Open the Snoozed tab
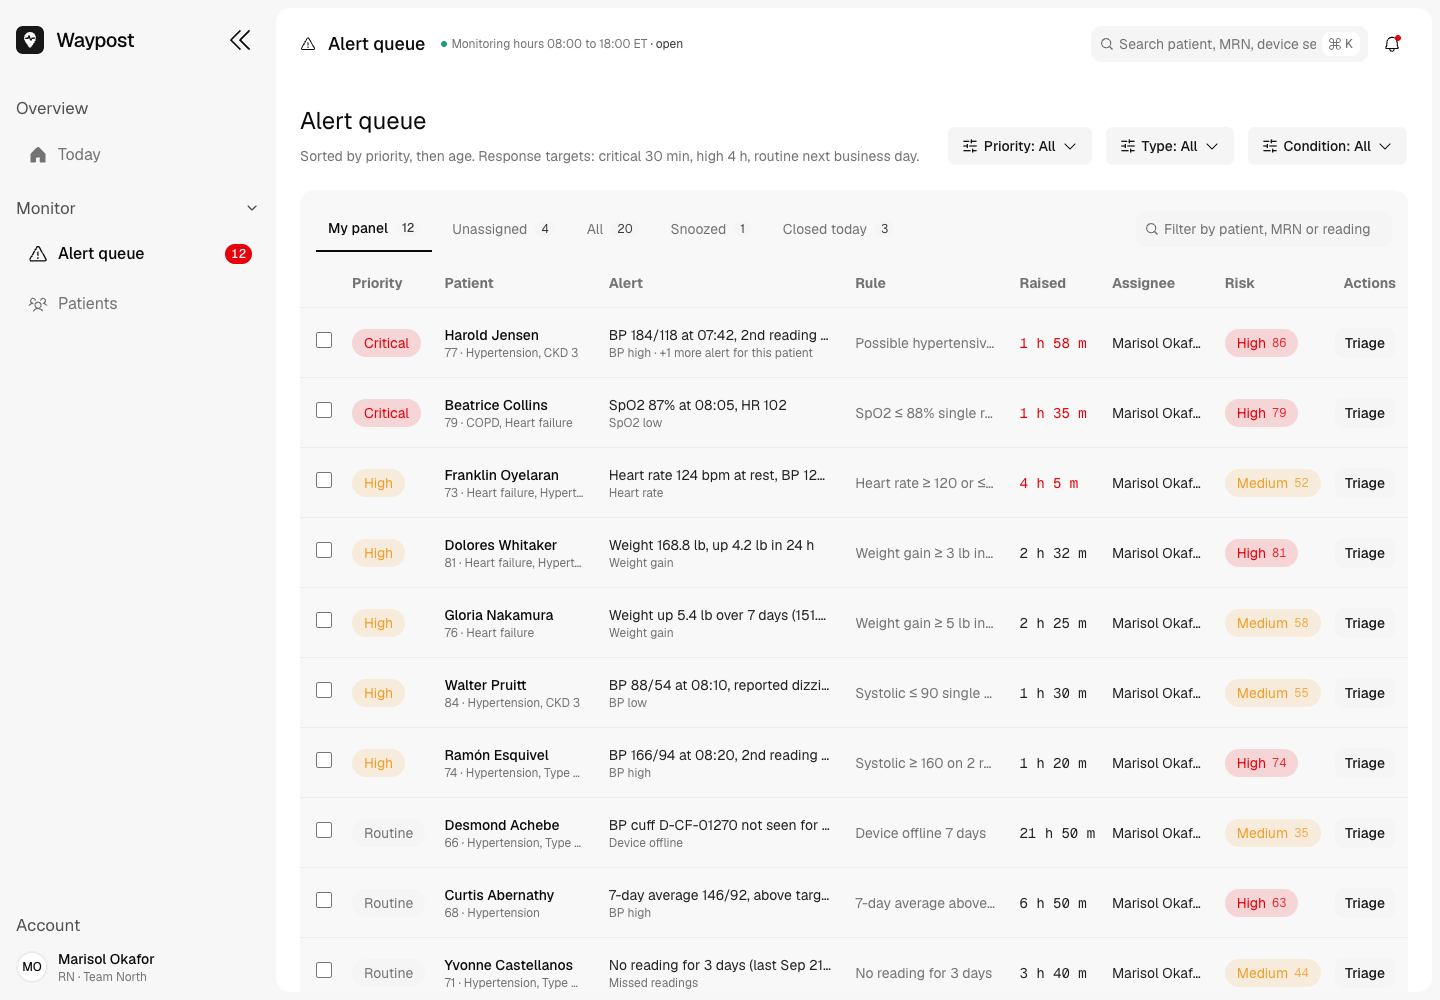 (x=709, y=229)
